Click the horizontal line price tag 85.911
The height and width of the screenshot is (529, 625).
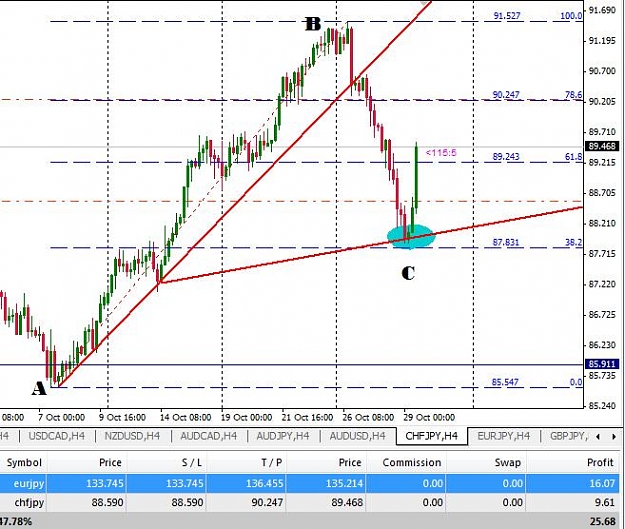pos(602,364)
